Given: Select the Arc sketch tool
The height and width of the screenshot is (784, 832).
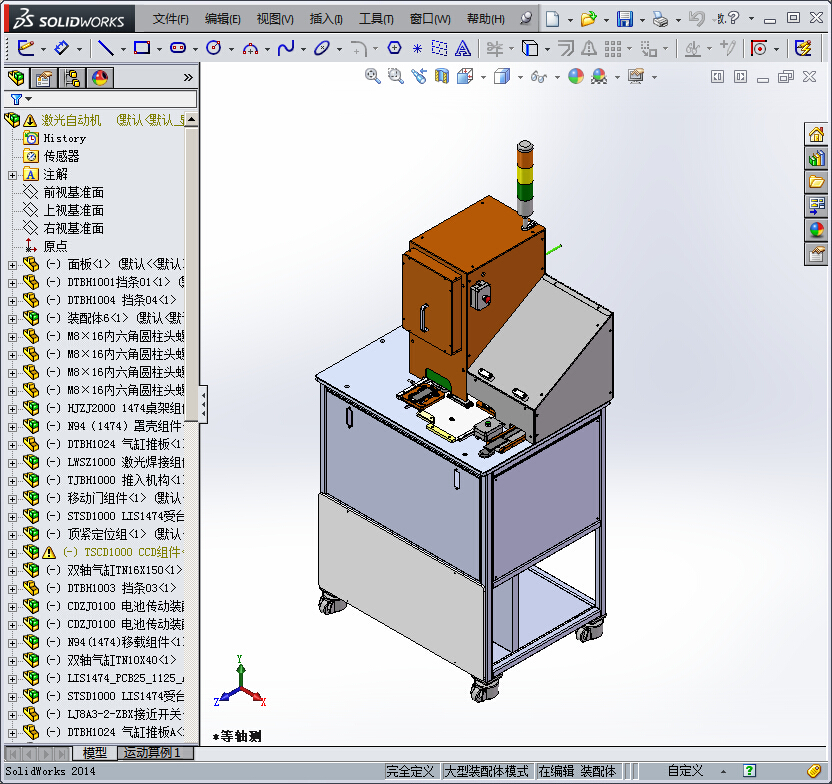Looking at the screenshot, I should (x=250, y=49).
